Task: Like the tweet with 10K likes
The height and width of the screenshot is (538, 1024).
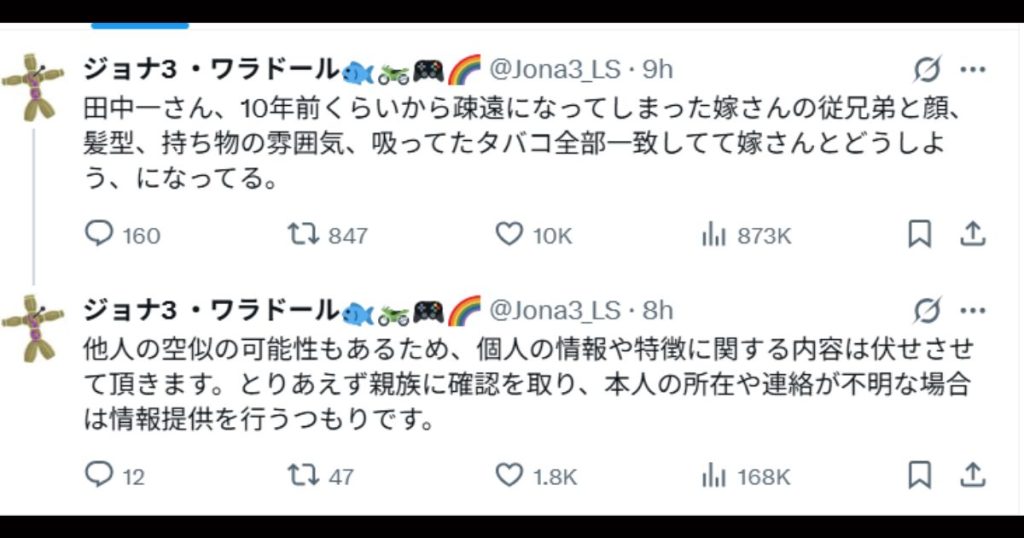Action: [x=510, y=235]
